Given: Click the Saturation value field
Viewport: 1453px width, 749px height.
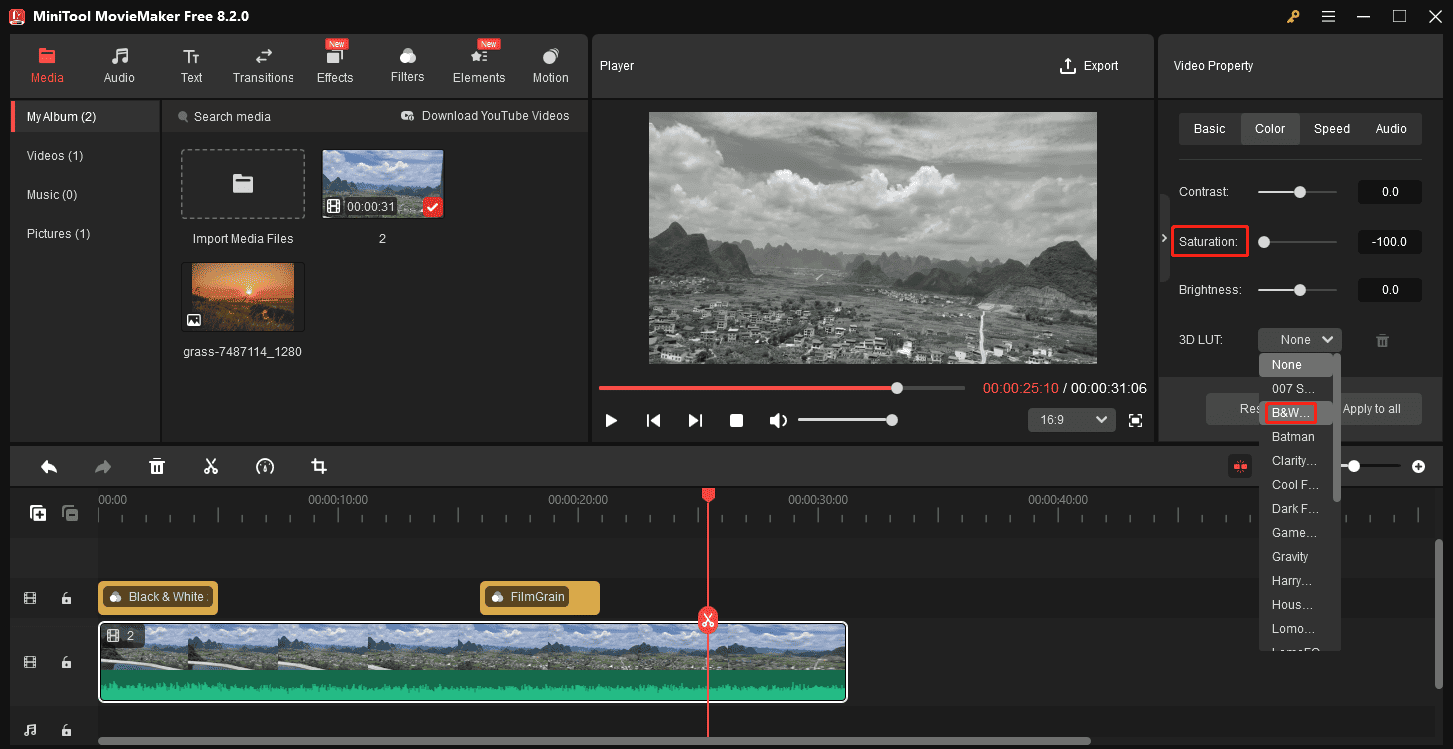Looking at the screenshot, I should click(1389, 242).
